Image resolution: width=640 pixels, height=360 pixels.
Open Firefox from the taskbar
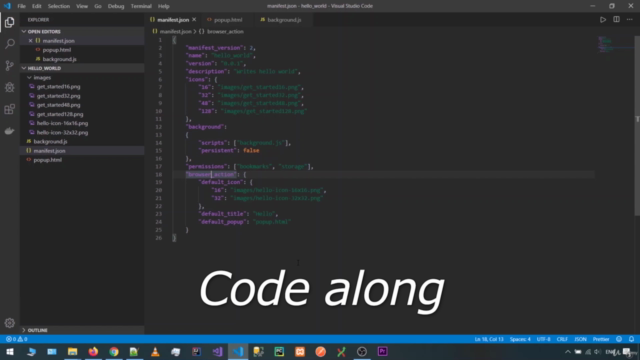(x=93, y=351)
